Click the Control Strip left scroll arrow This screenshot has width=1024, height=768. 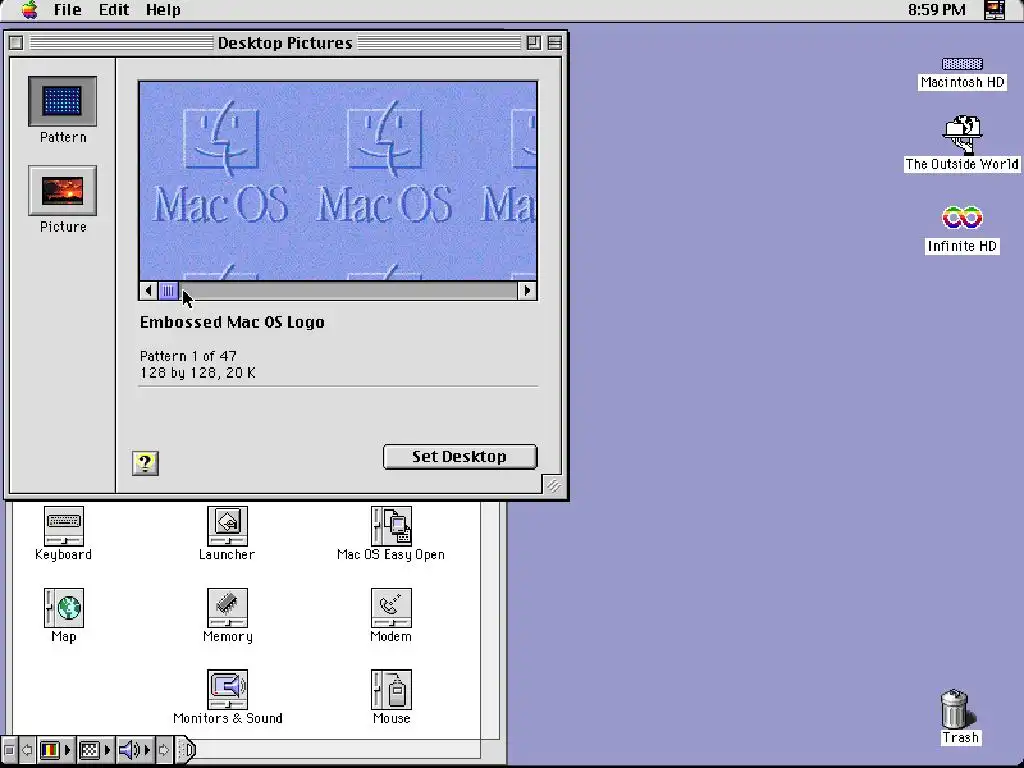(27, 750)
